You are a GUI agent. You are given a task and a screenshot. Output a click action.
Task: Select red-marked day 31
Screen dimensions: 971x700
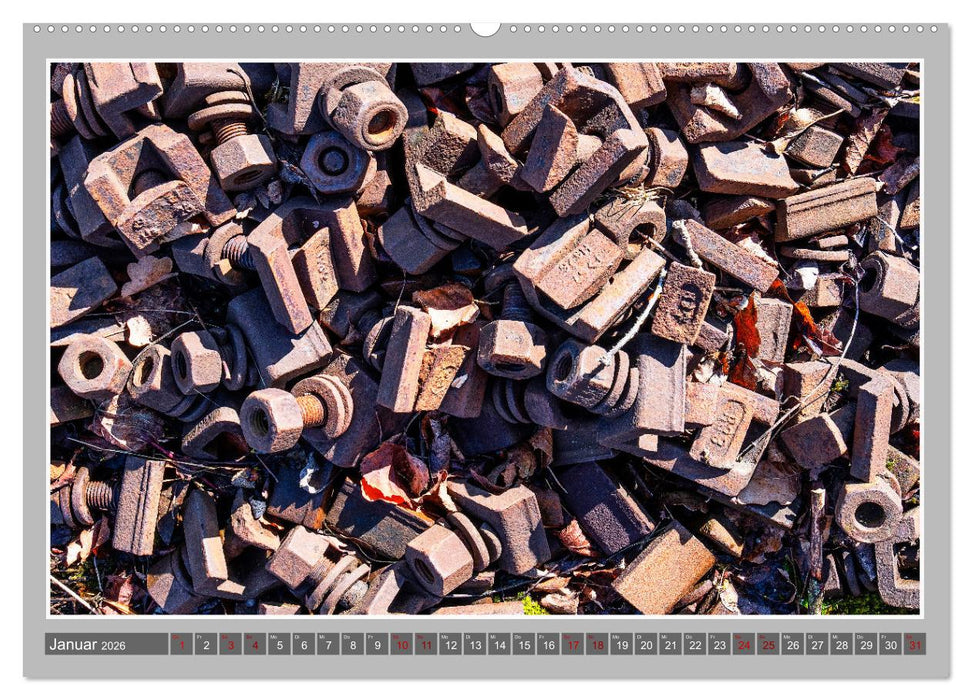tap(915, 645)
